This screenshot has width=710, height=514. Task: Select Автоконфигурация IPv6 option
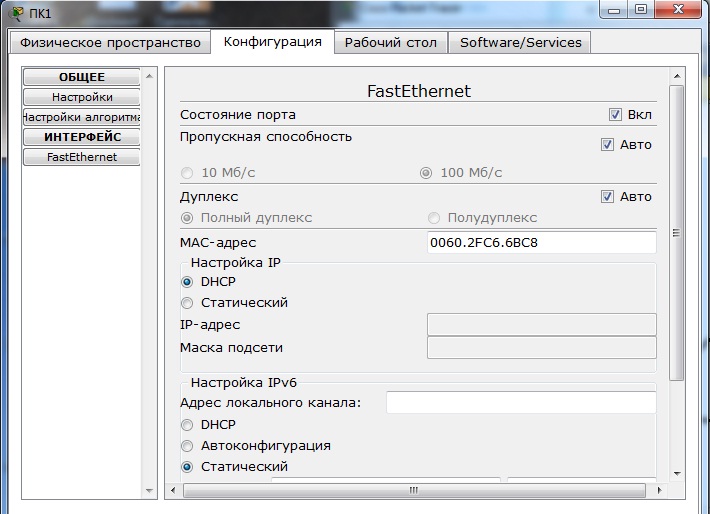click(x=187, y=446)
